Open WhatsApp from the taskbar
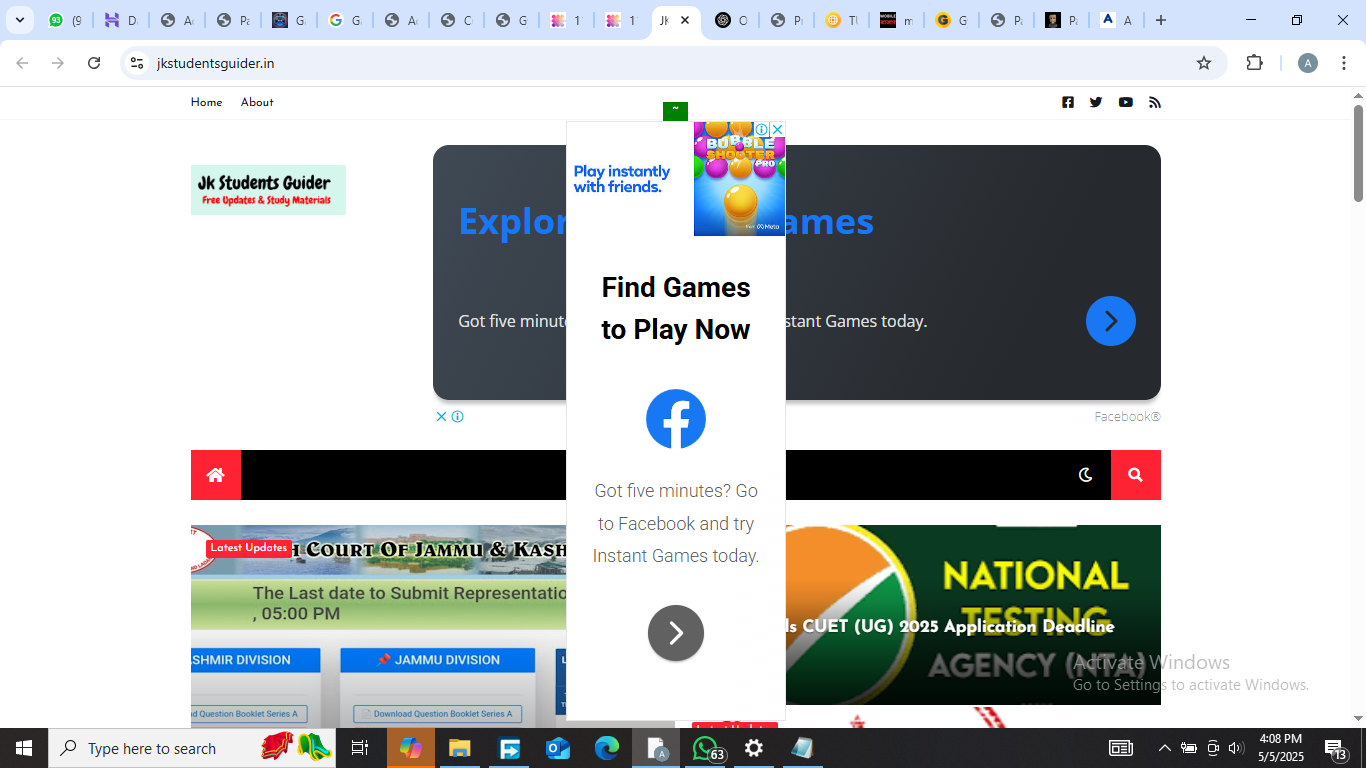Viewport: 1366px width, 768px height. (x=705, y=748)
